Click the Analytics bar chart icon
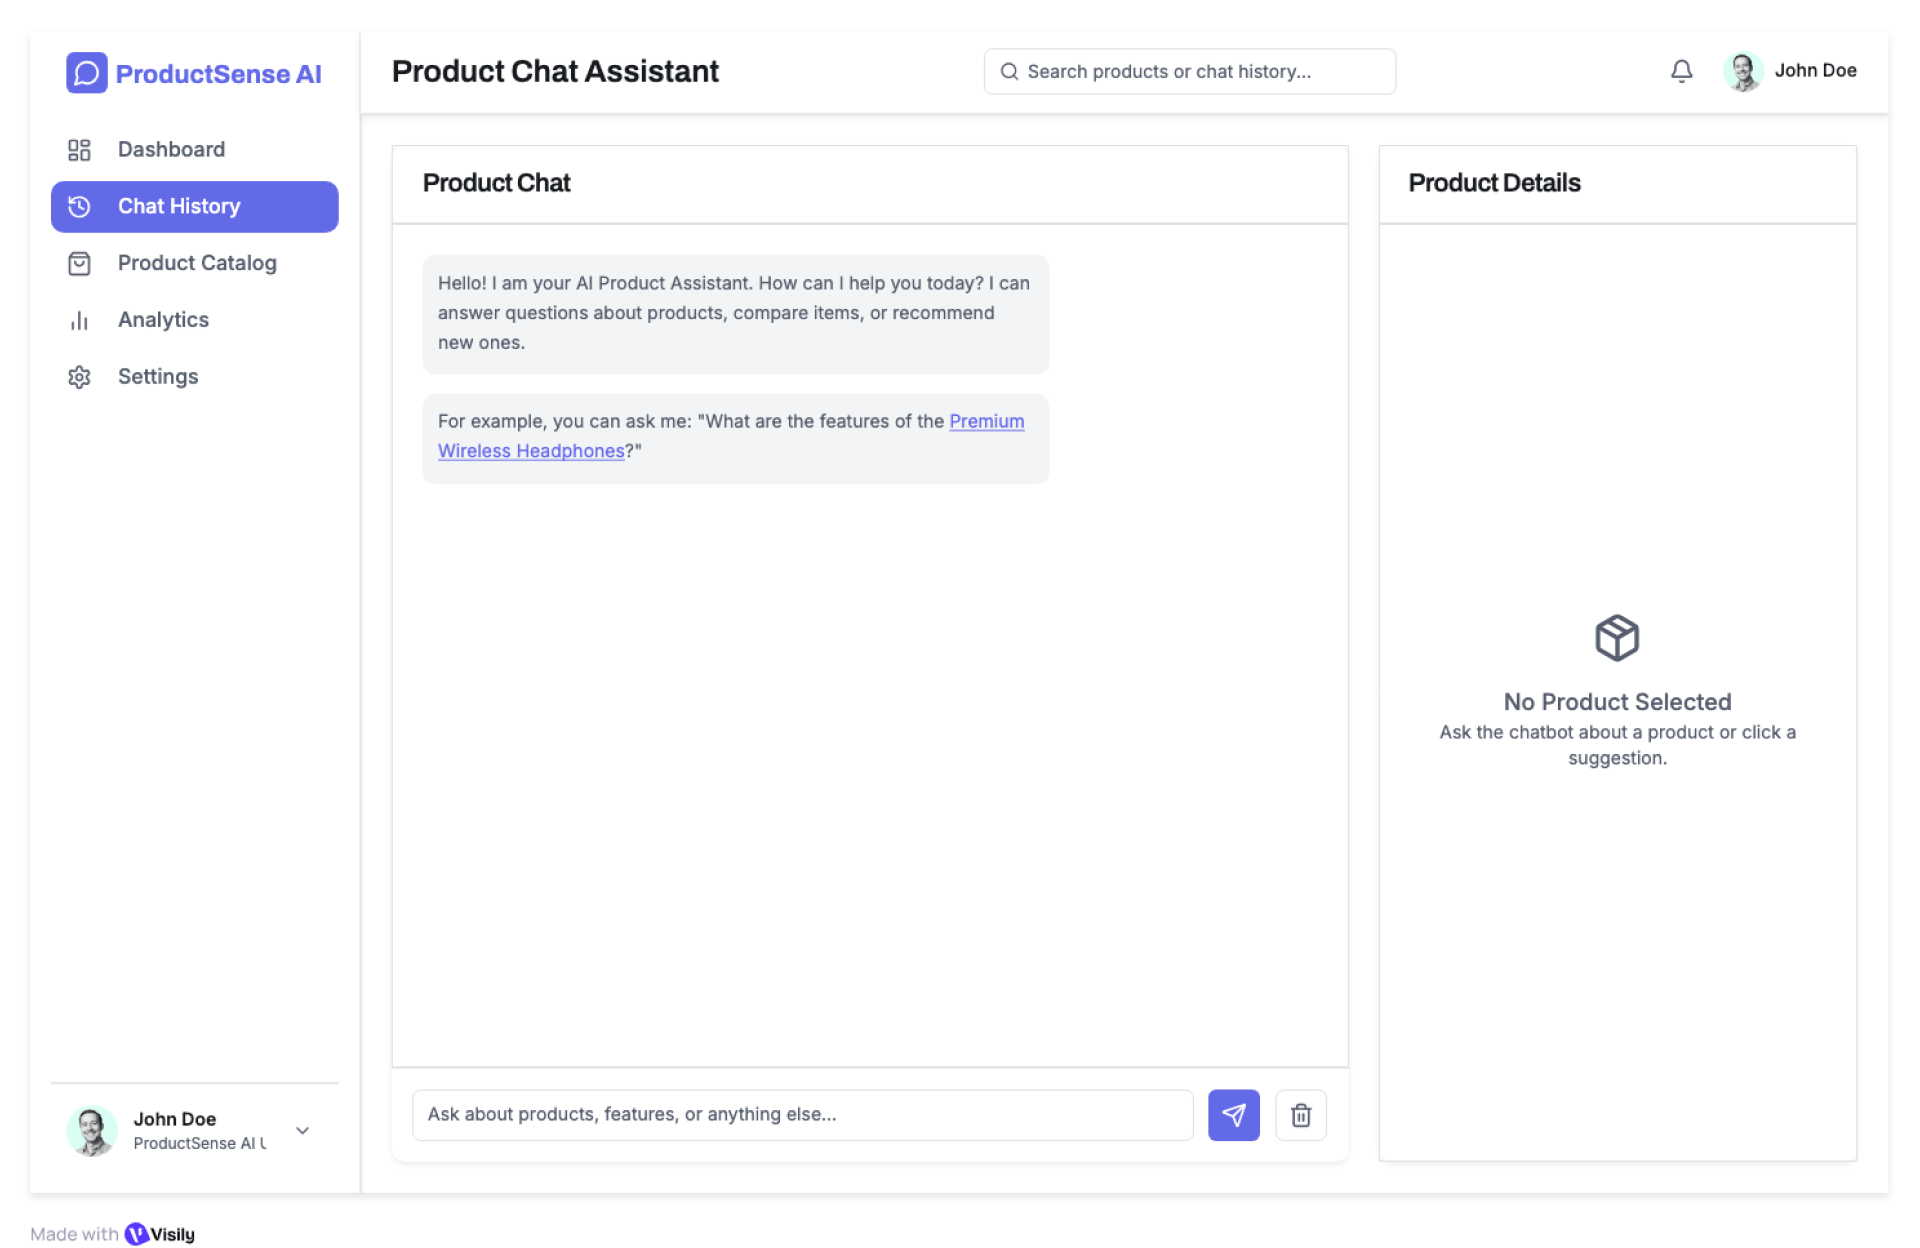Viewport: 1920px width, 1248px height. point(79,320)
